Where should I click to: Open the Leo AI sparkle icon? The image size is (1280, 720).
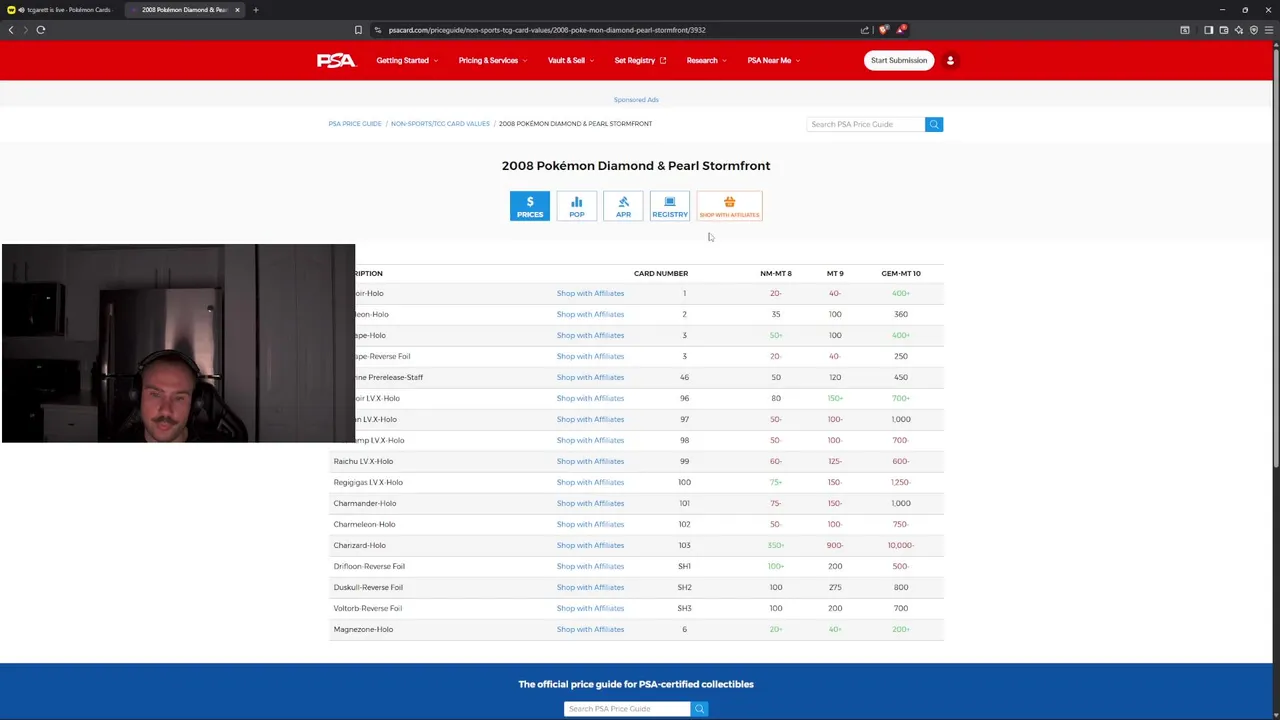point(1238,30)
